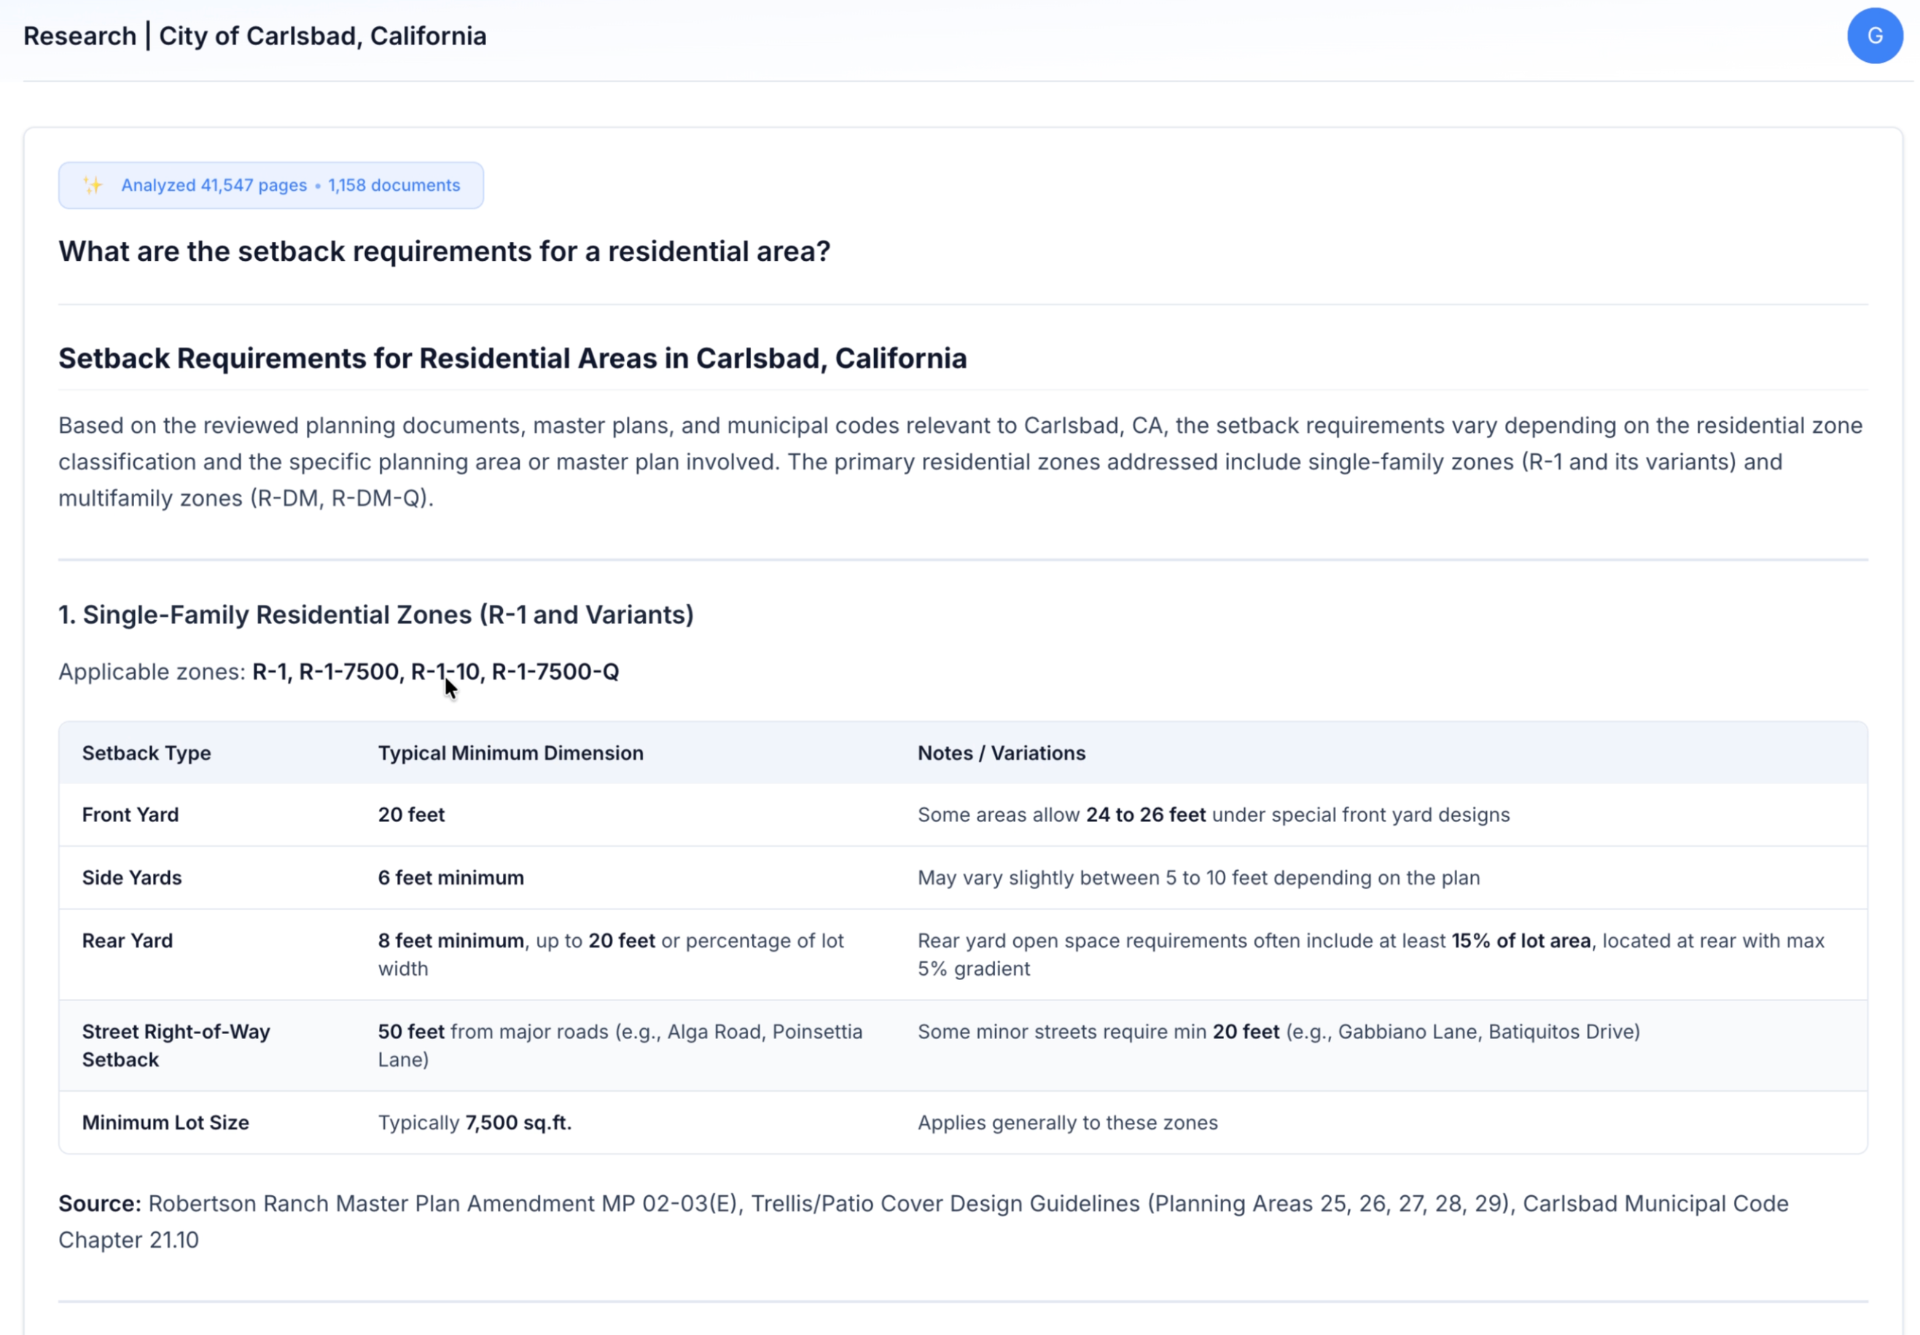Viewport: 1920px width, 1335px height.
Task: Click the Rear Yard setback entry
Action: (127, 940)
